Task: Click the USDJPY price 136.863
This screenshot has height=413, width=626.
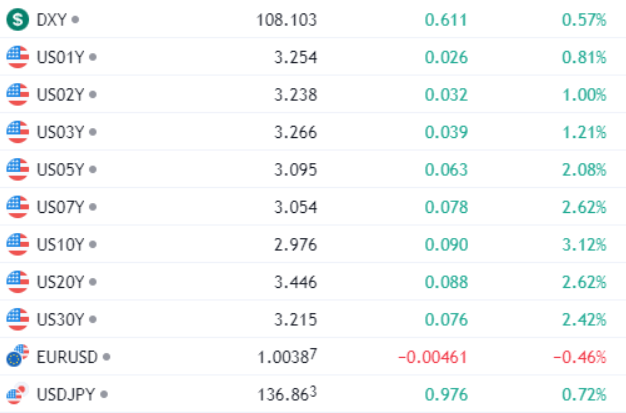Action: [x=287, y=394]
